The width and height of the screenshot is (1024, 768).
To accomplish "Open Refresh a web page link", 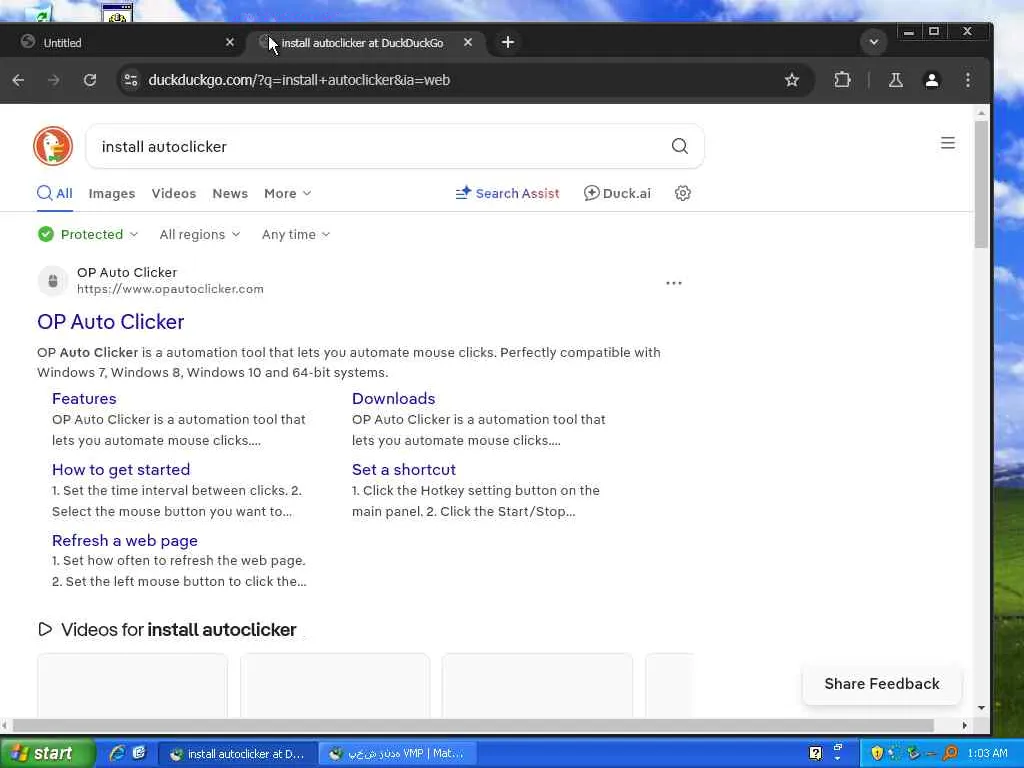I will click(125, 541).
